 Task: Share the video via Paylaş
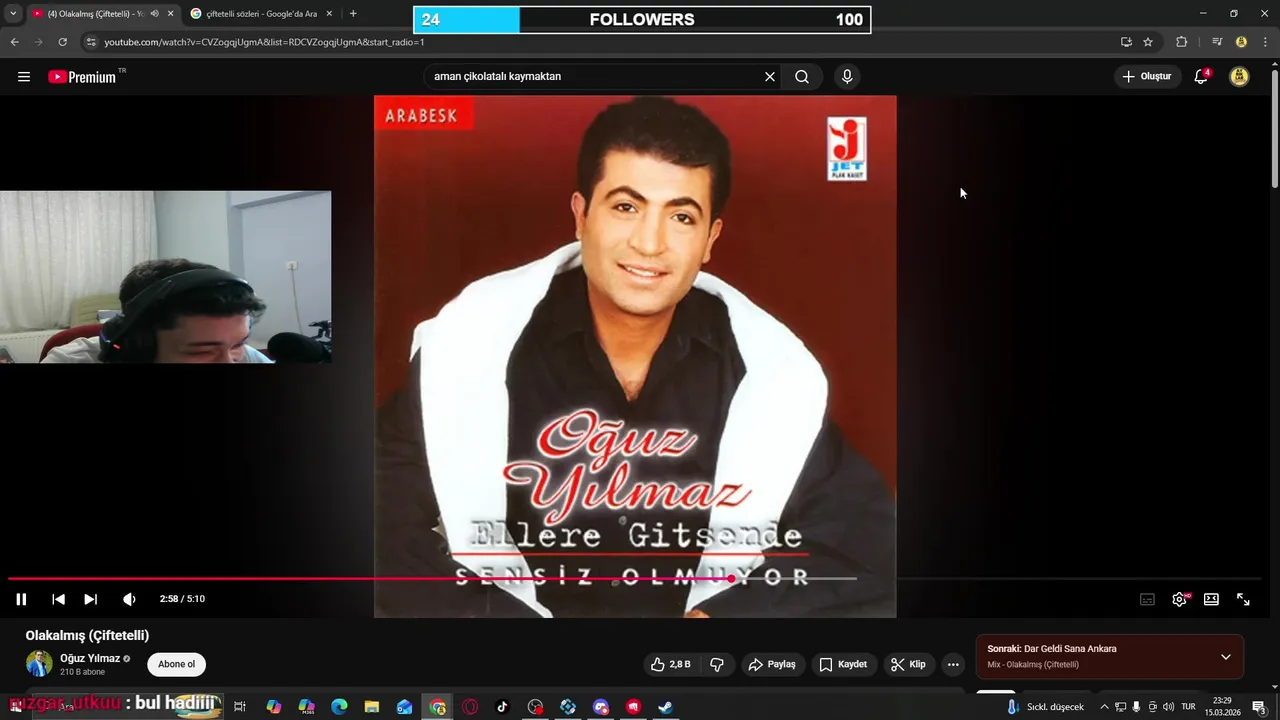click(x=772, y=664)
